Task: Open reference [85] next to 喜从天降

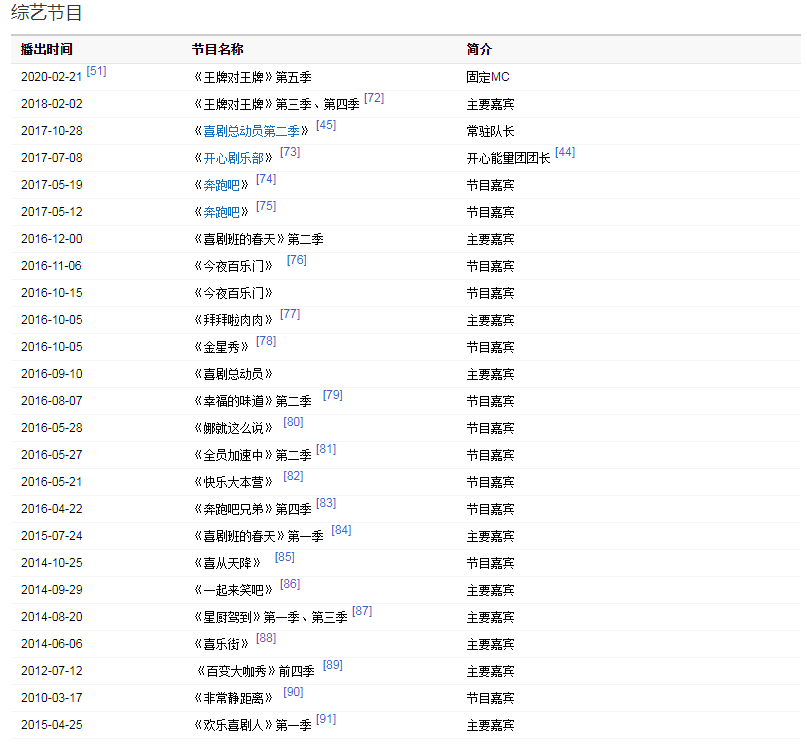Action: pyautogui.click(x=285, y=557)
